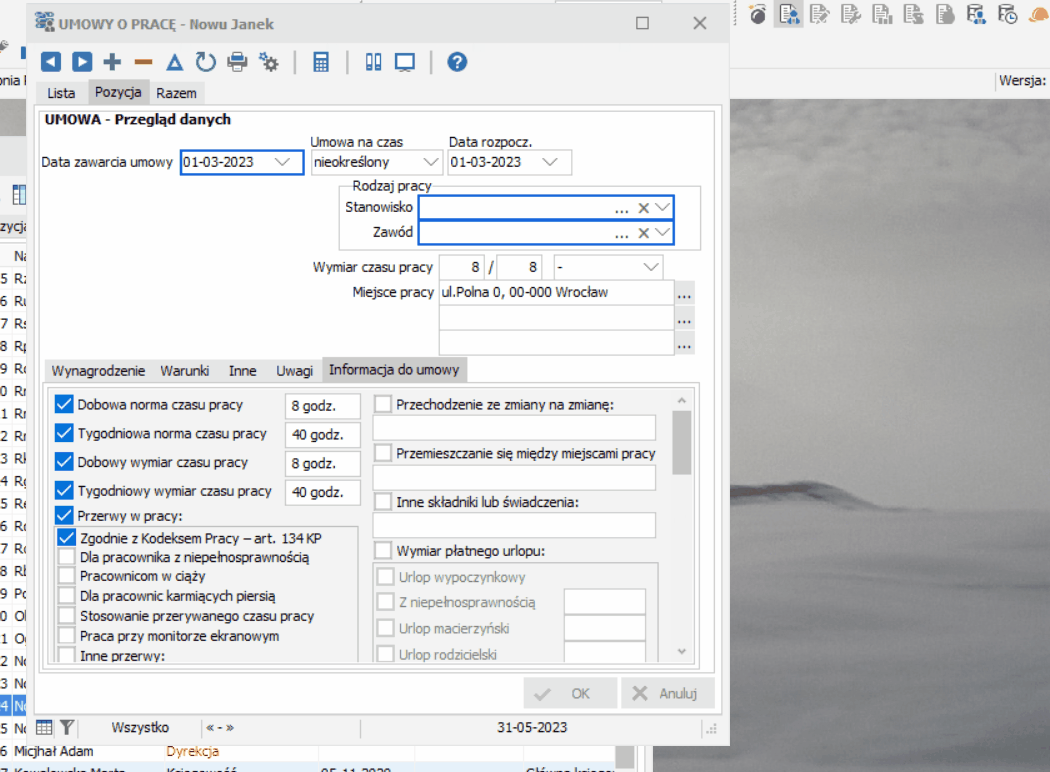Print with the printer icon
Image resolution: width=1050 pixels, height=772 pixels.
[237, 62]
